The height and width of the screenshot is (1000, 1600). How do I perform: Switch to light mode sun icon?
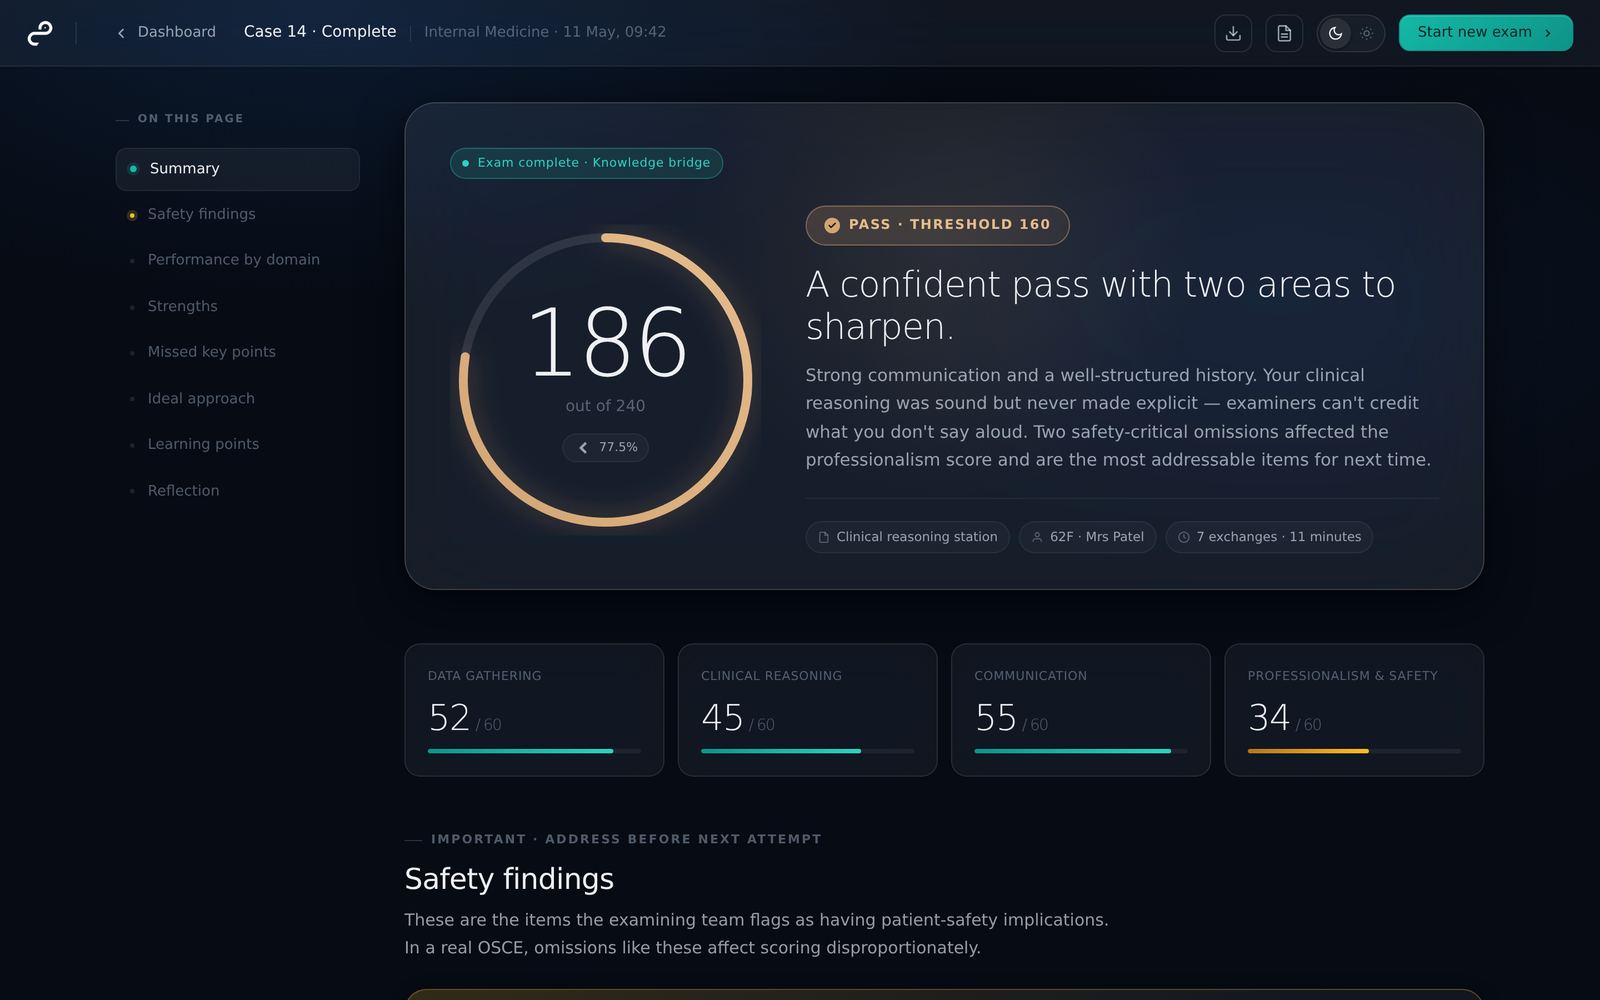1366,33
